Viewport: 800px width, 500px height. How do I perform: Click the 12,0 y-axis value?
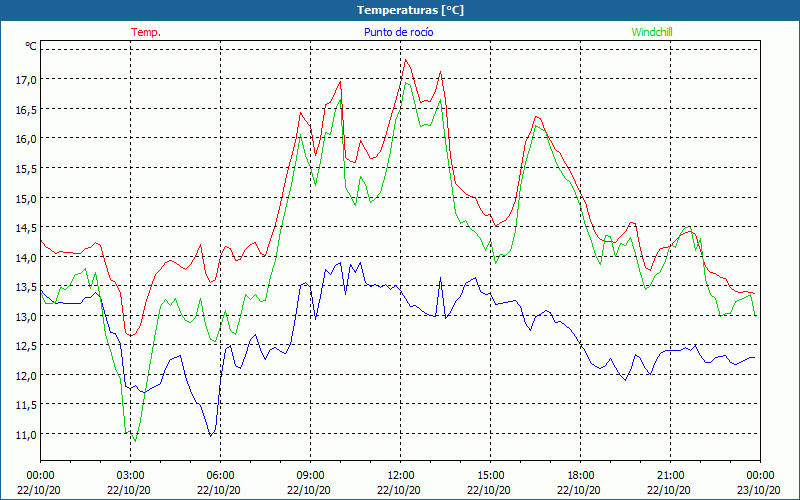click(x=27, y=376)
